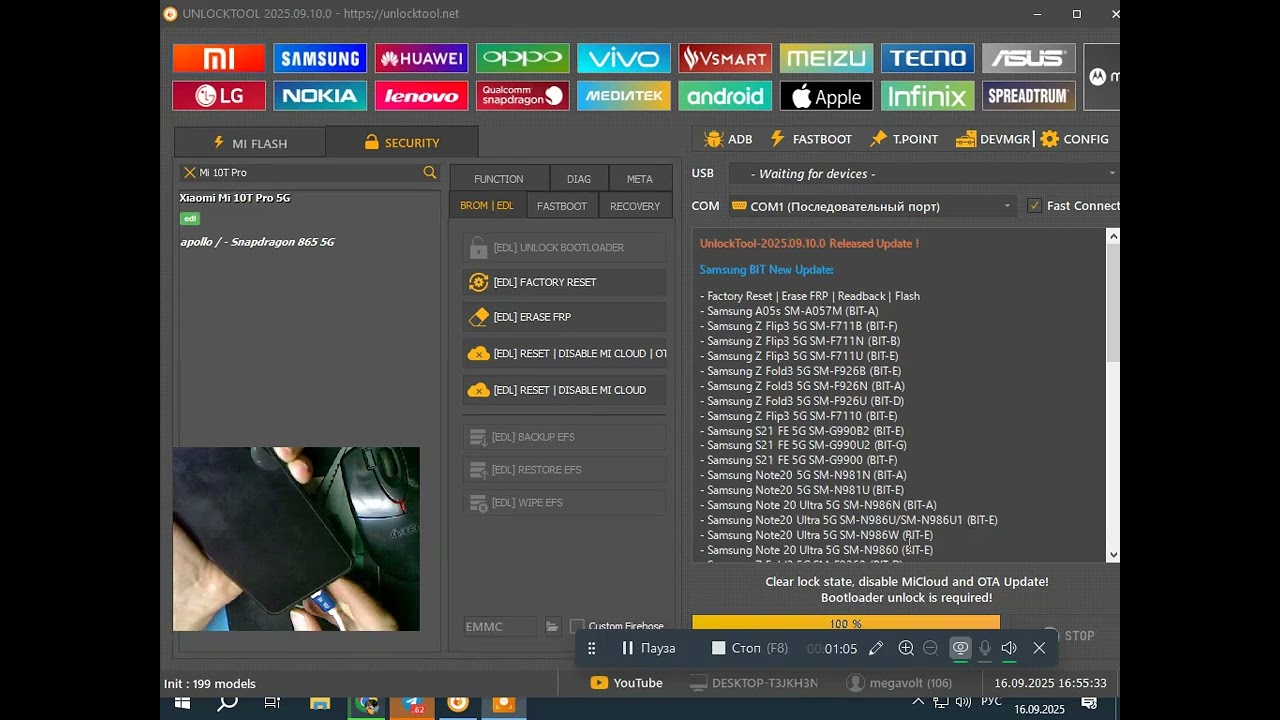The width and height of the screenshot is (1280, 720).
Task: Select the OPPO brand tile
Action: click(x=523, y=58)
